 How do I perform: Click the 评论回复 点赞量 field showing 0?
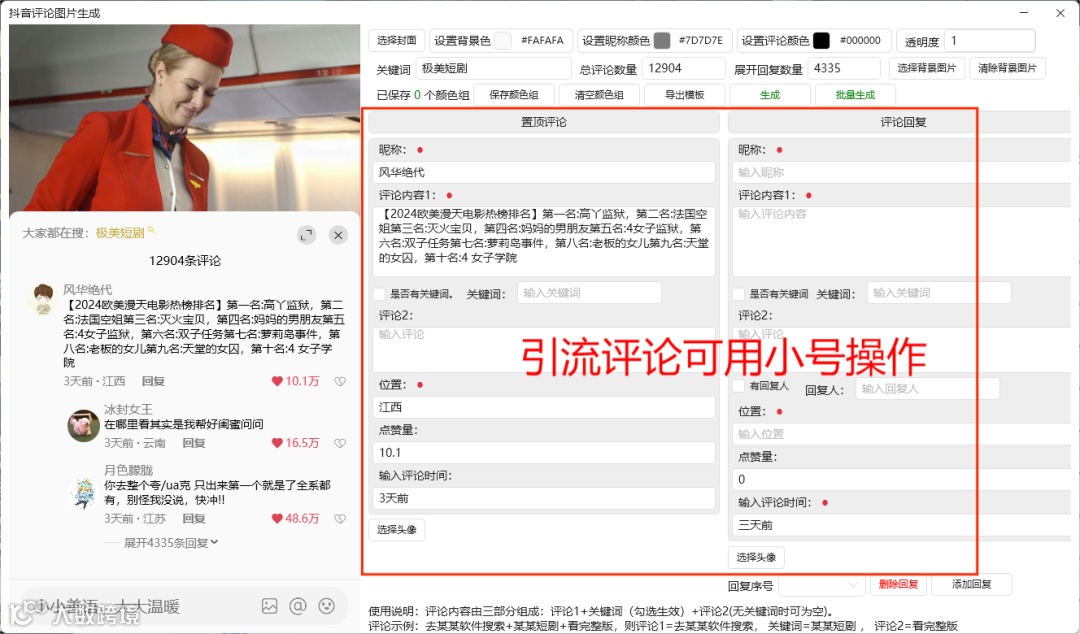[x=902, y=480]
